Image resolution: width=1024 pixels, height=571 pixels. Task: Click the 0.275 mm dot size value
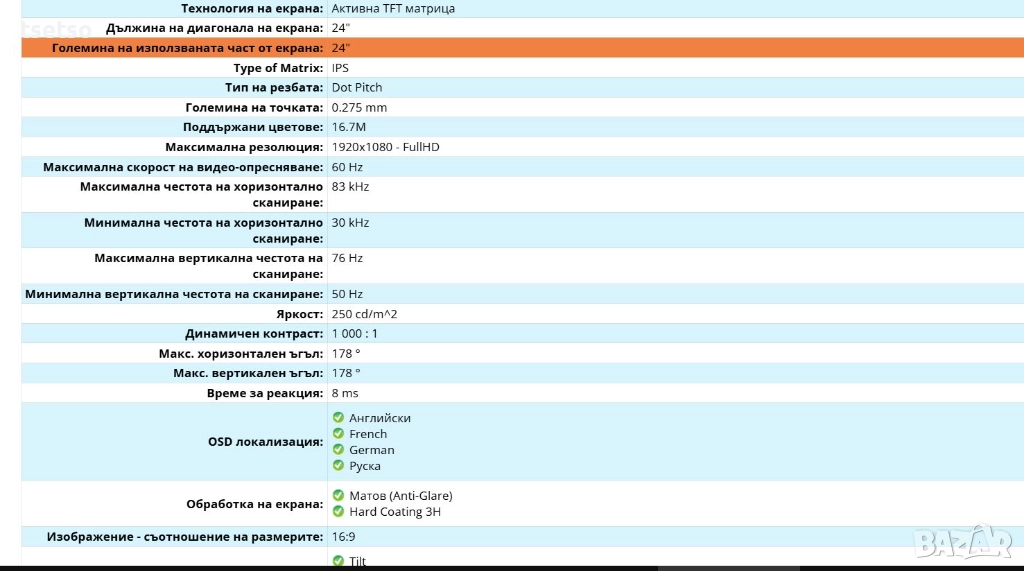tap(359, 107)
